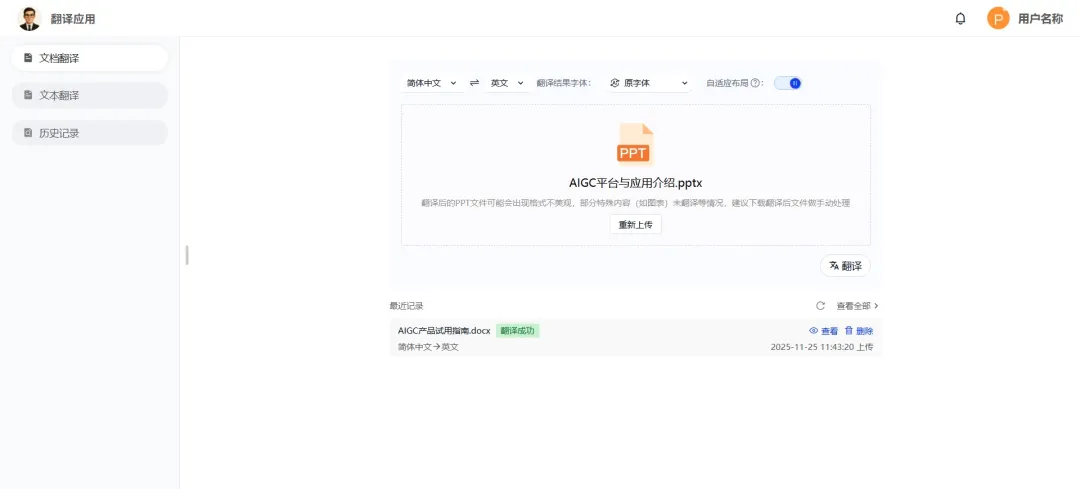Open the 原字体 font dropdown

tap(648, 83)
